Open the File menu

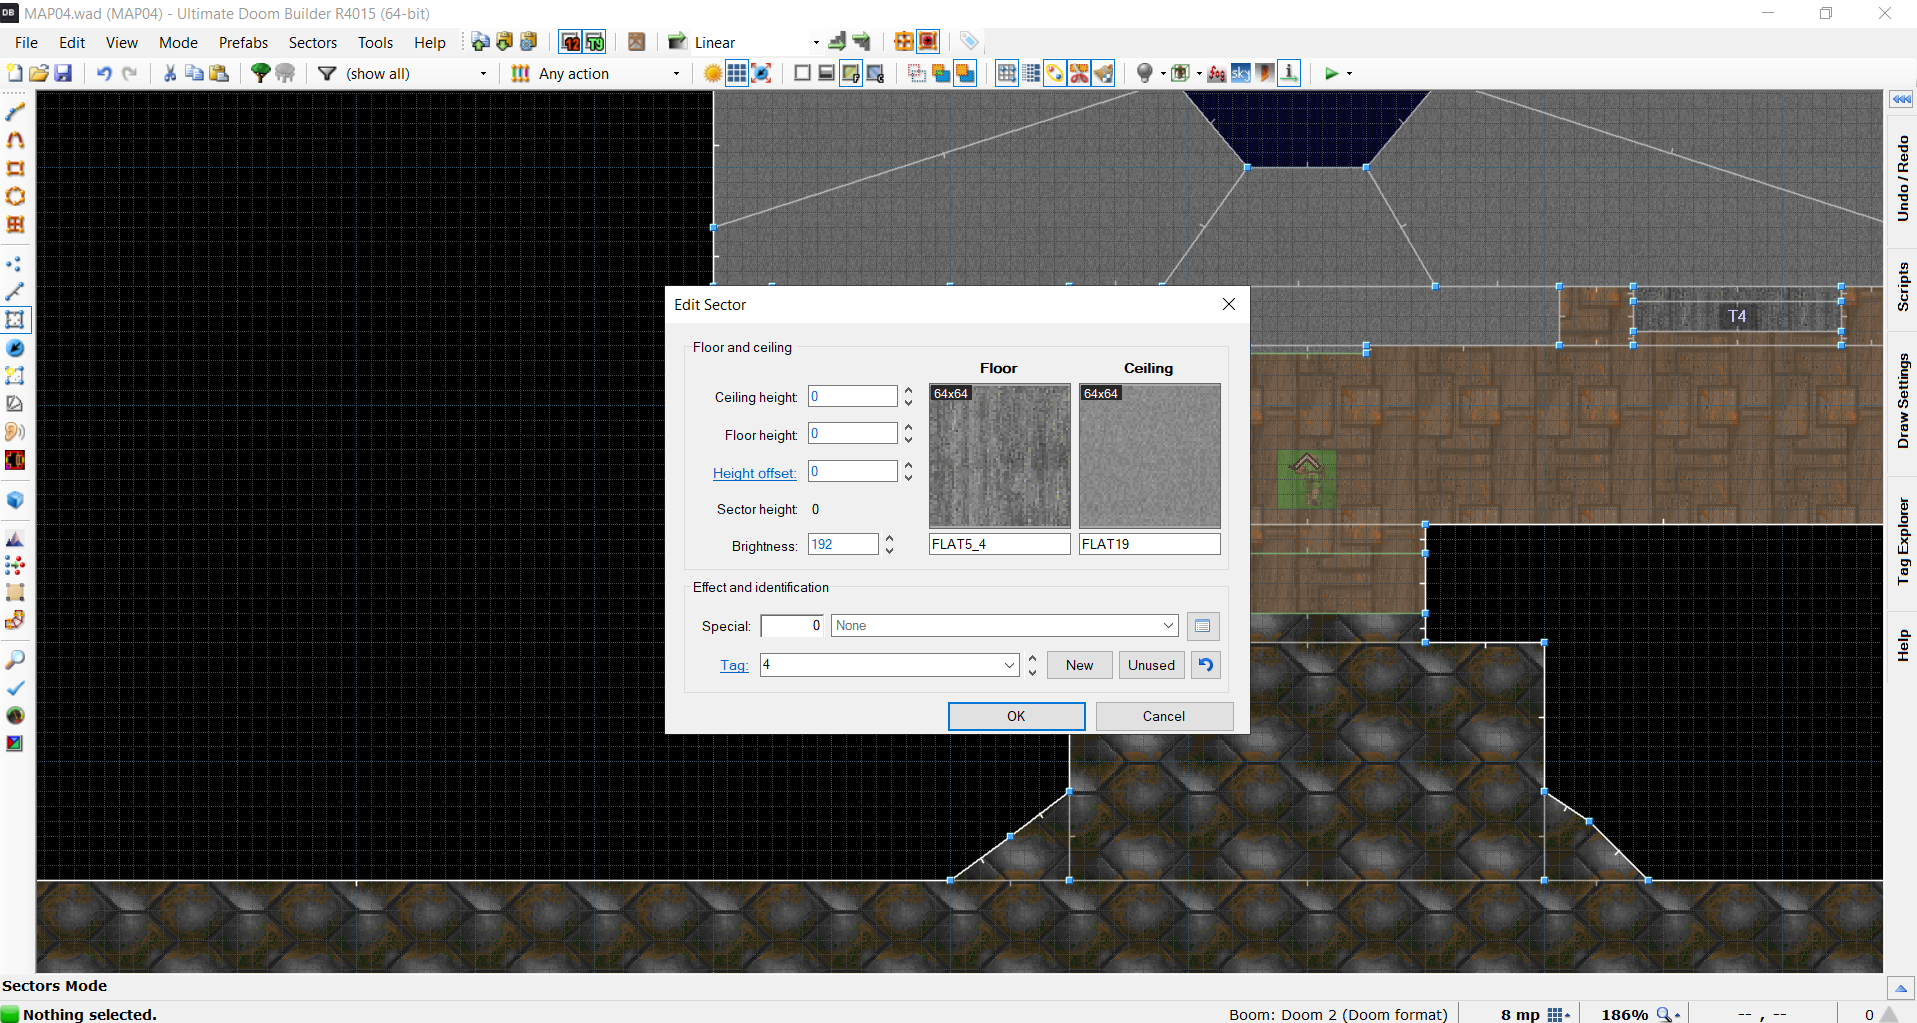pyautogui.click(x=26, y=42)
